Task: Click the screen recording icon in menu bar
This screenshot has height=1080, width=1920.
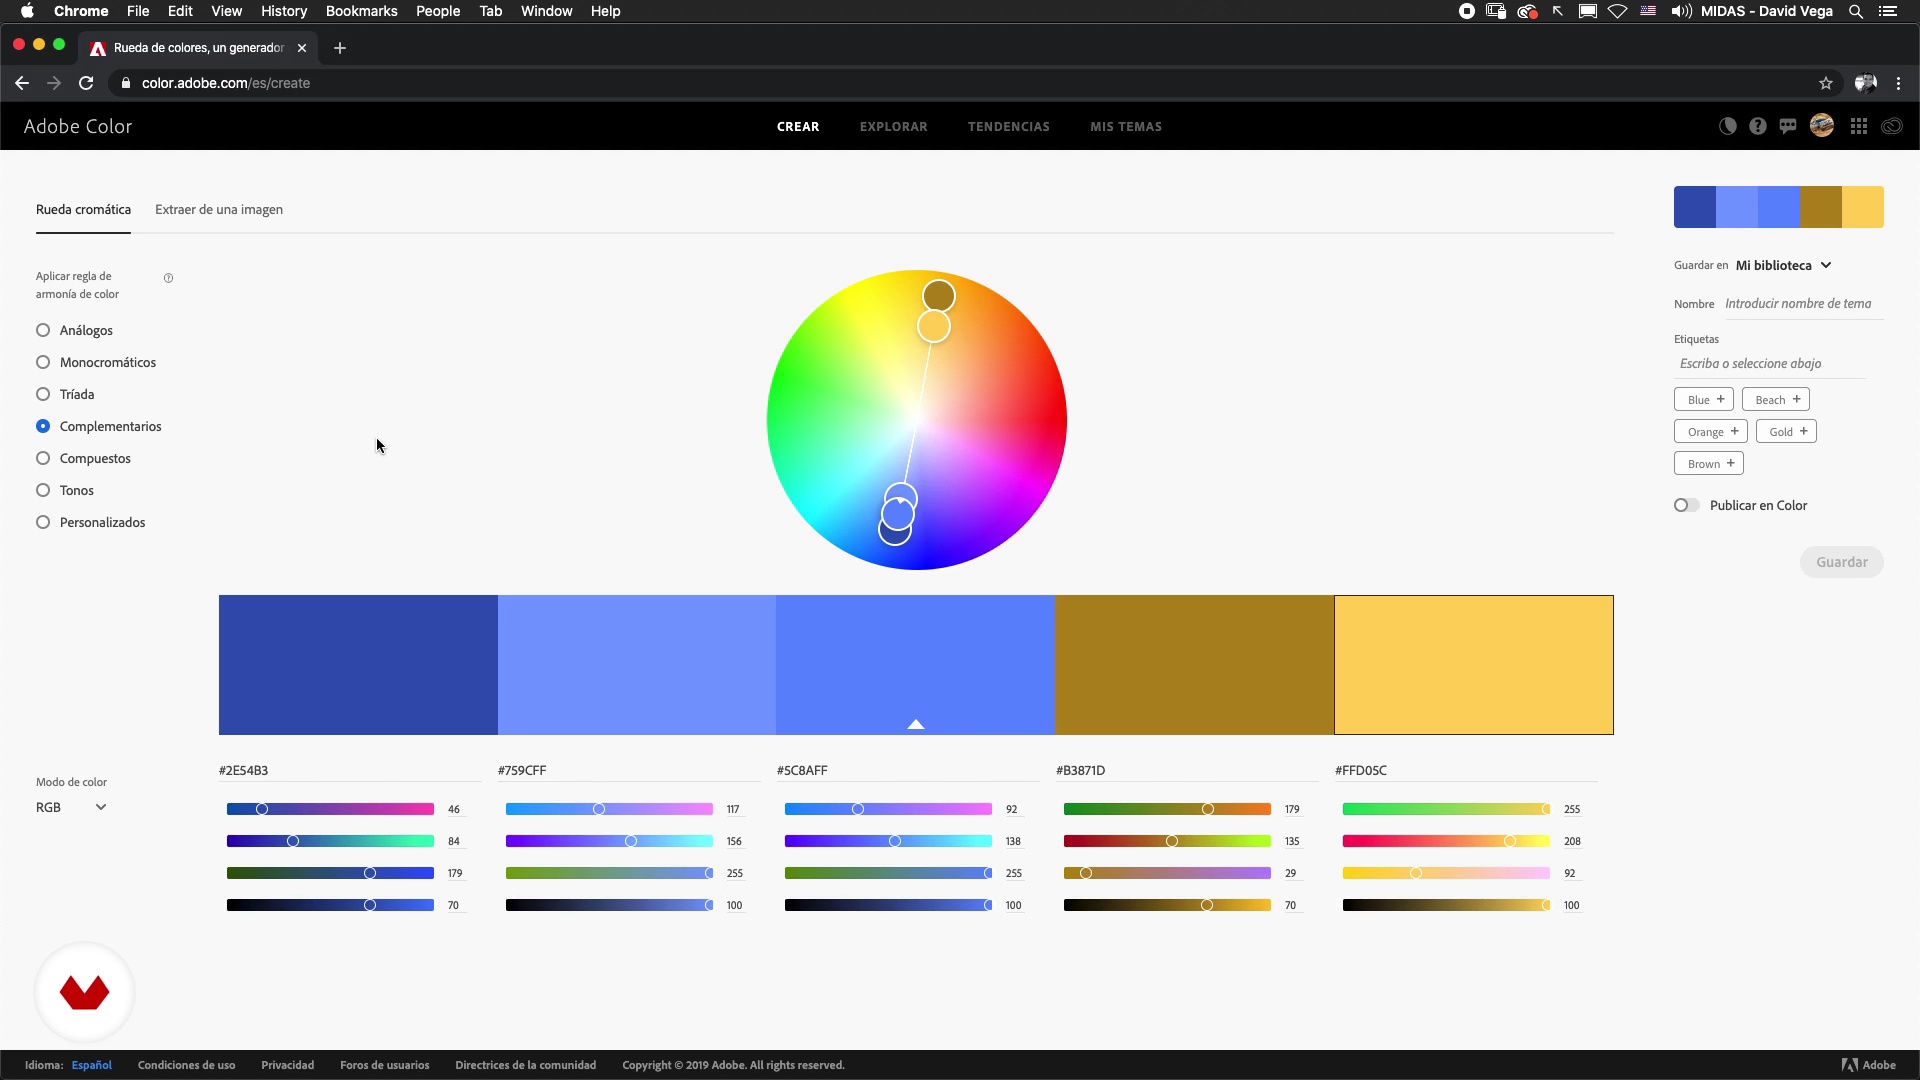Action: pos(1467,11)
